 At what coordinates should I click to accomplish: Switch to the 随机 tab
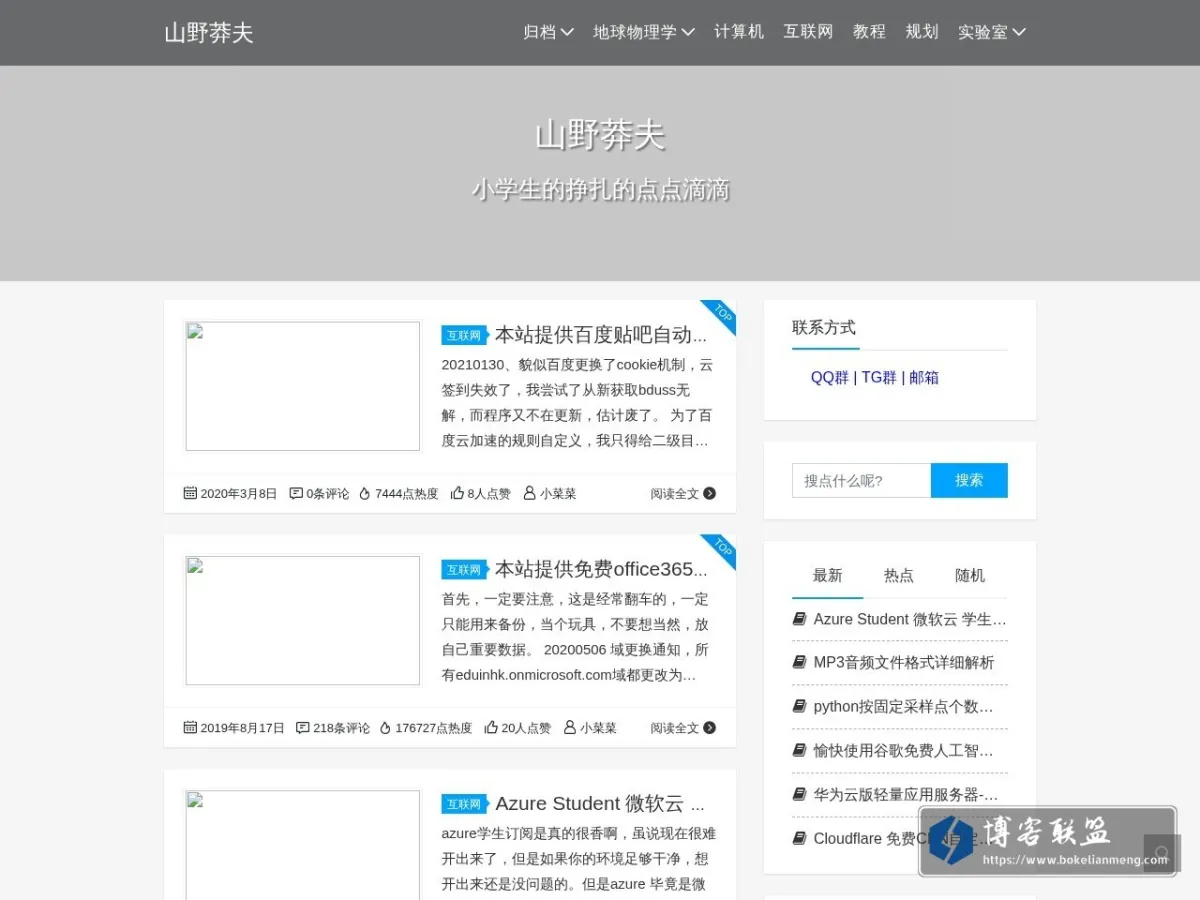[970, 575]
